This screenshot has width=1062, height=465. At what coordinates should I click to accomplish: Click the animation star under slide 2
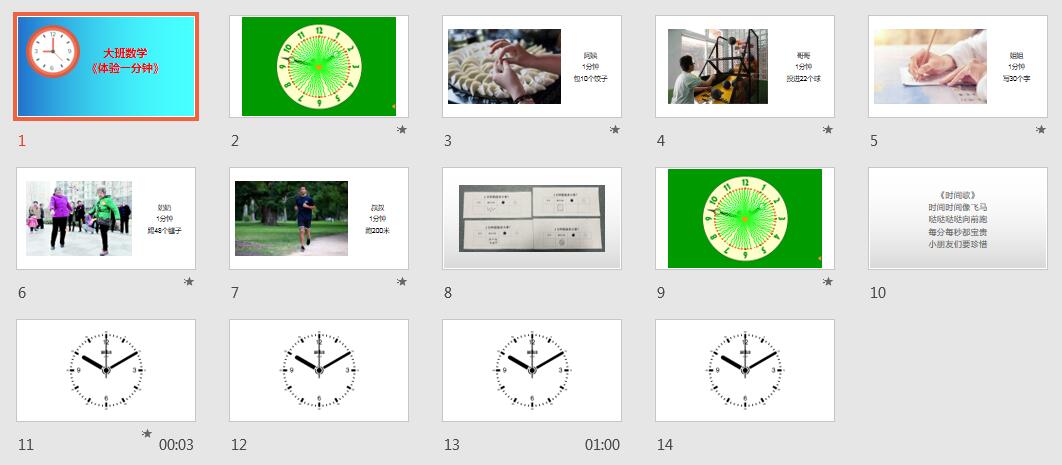(402, 129)
